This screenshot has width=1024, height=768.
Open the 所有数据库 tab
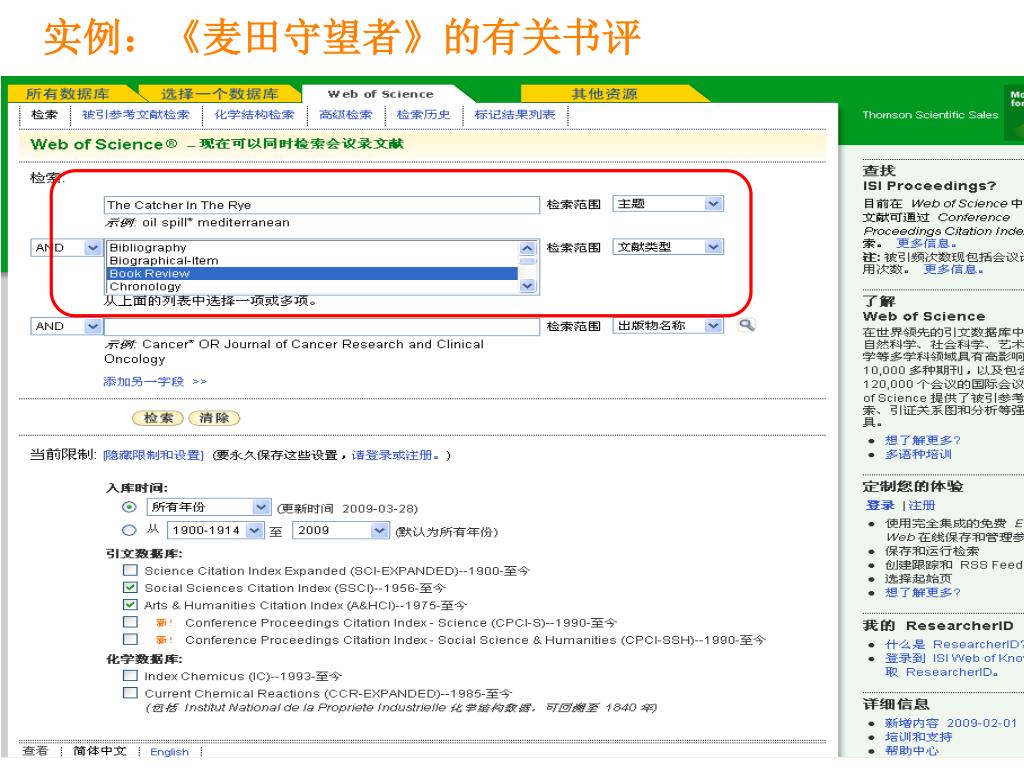click(x=67, y=94)
